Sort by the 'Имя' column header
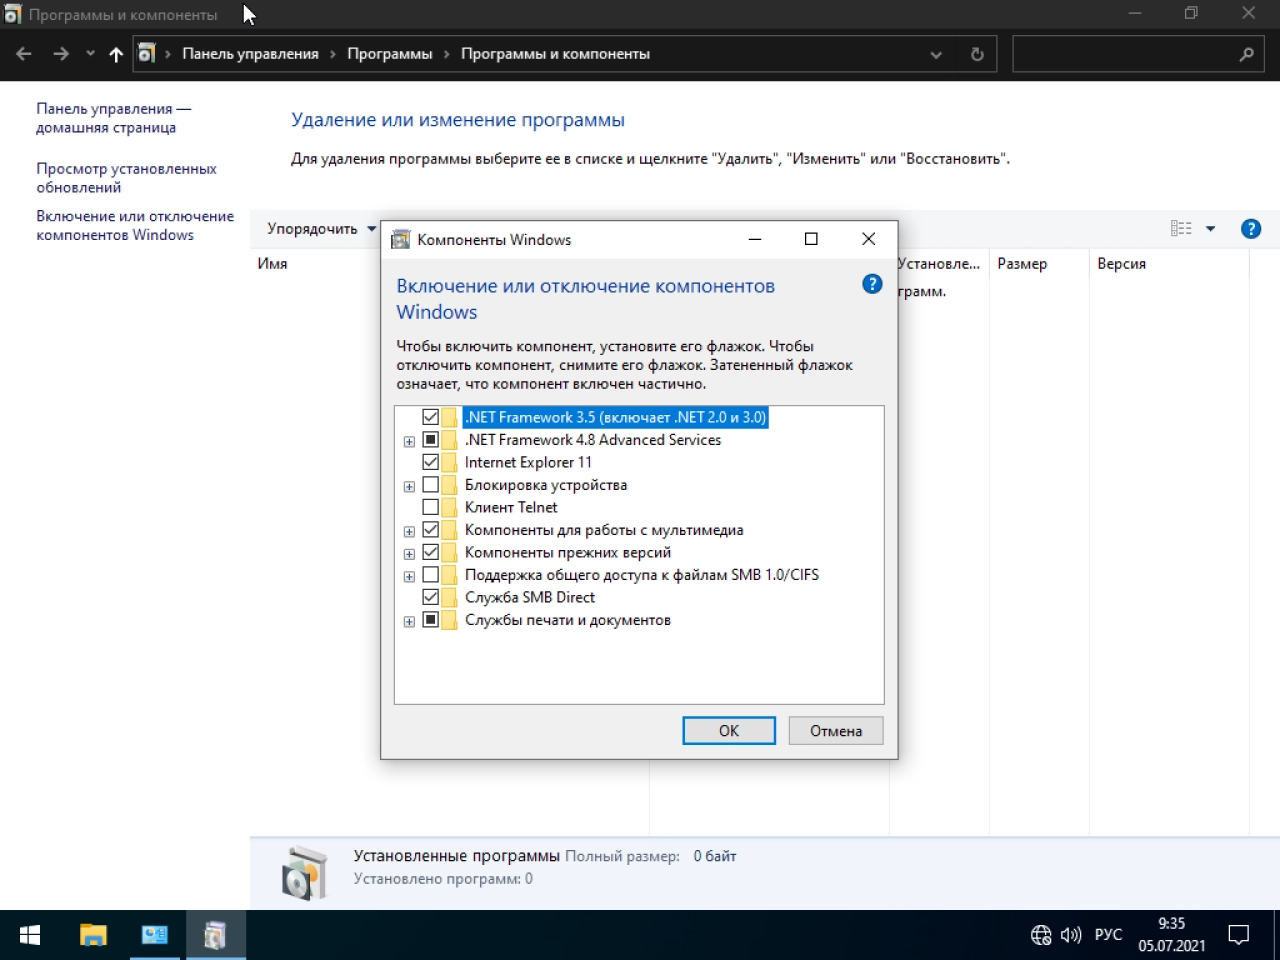Image resolution: width=1280 pixels, height=960 pixels. click(x=272, y=264)
